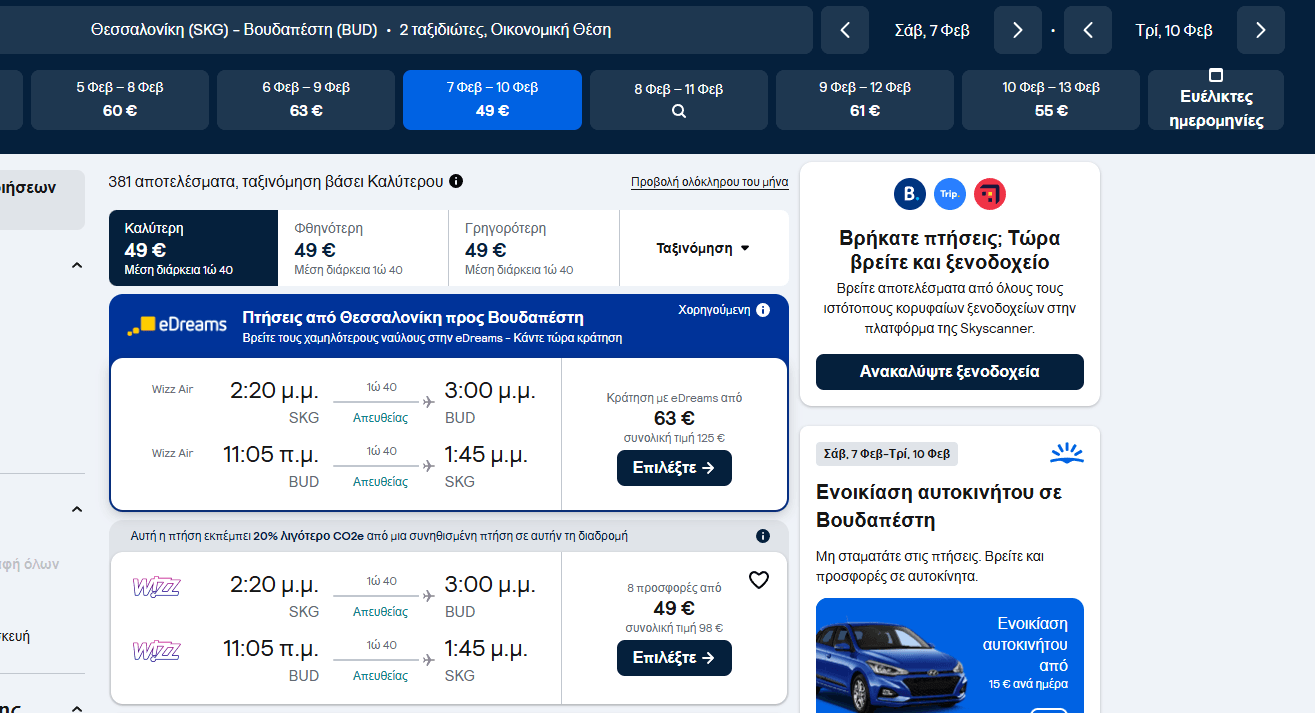Click the search icon in 8 Φεβ – 11 Φεβ
The height and width of the screenshot is (713, 1315).
679,111
